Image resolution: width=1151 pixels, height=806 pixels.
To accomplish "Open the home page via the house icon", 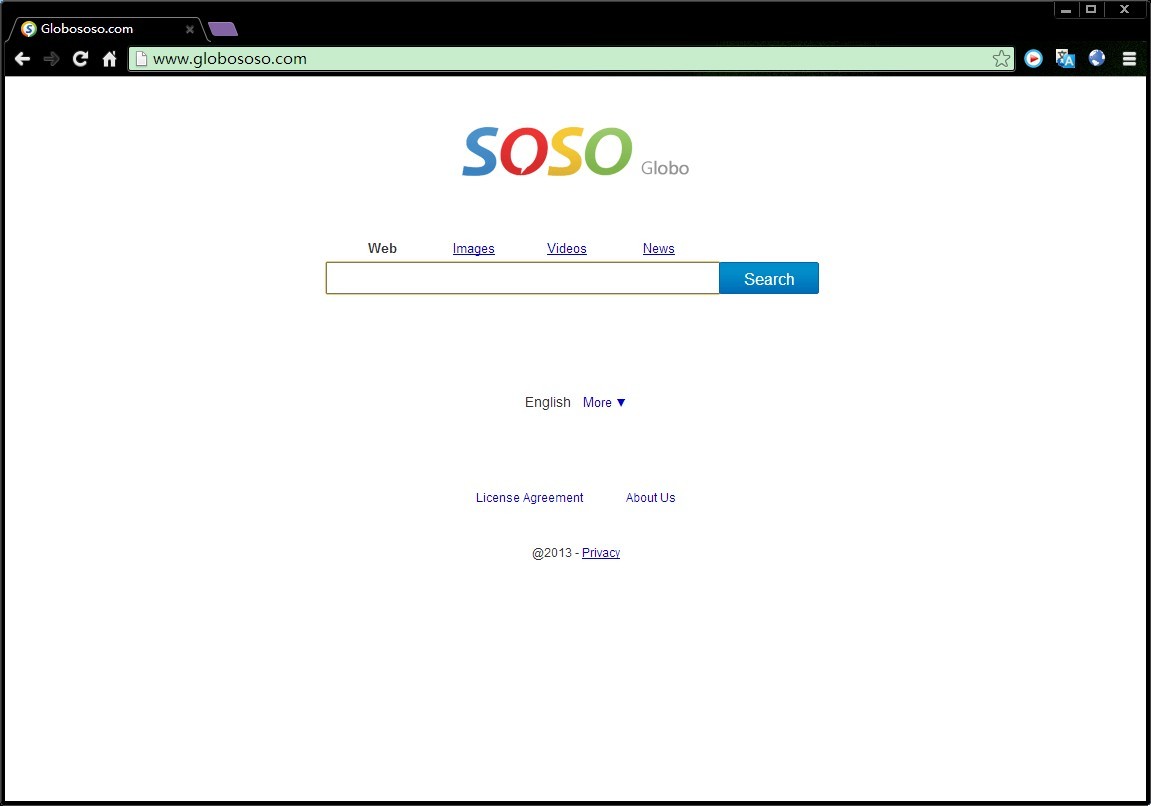I will 109,59.
